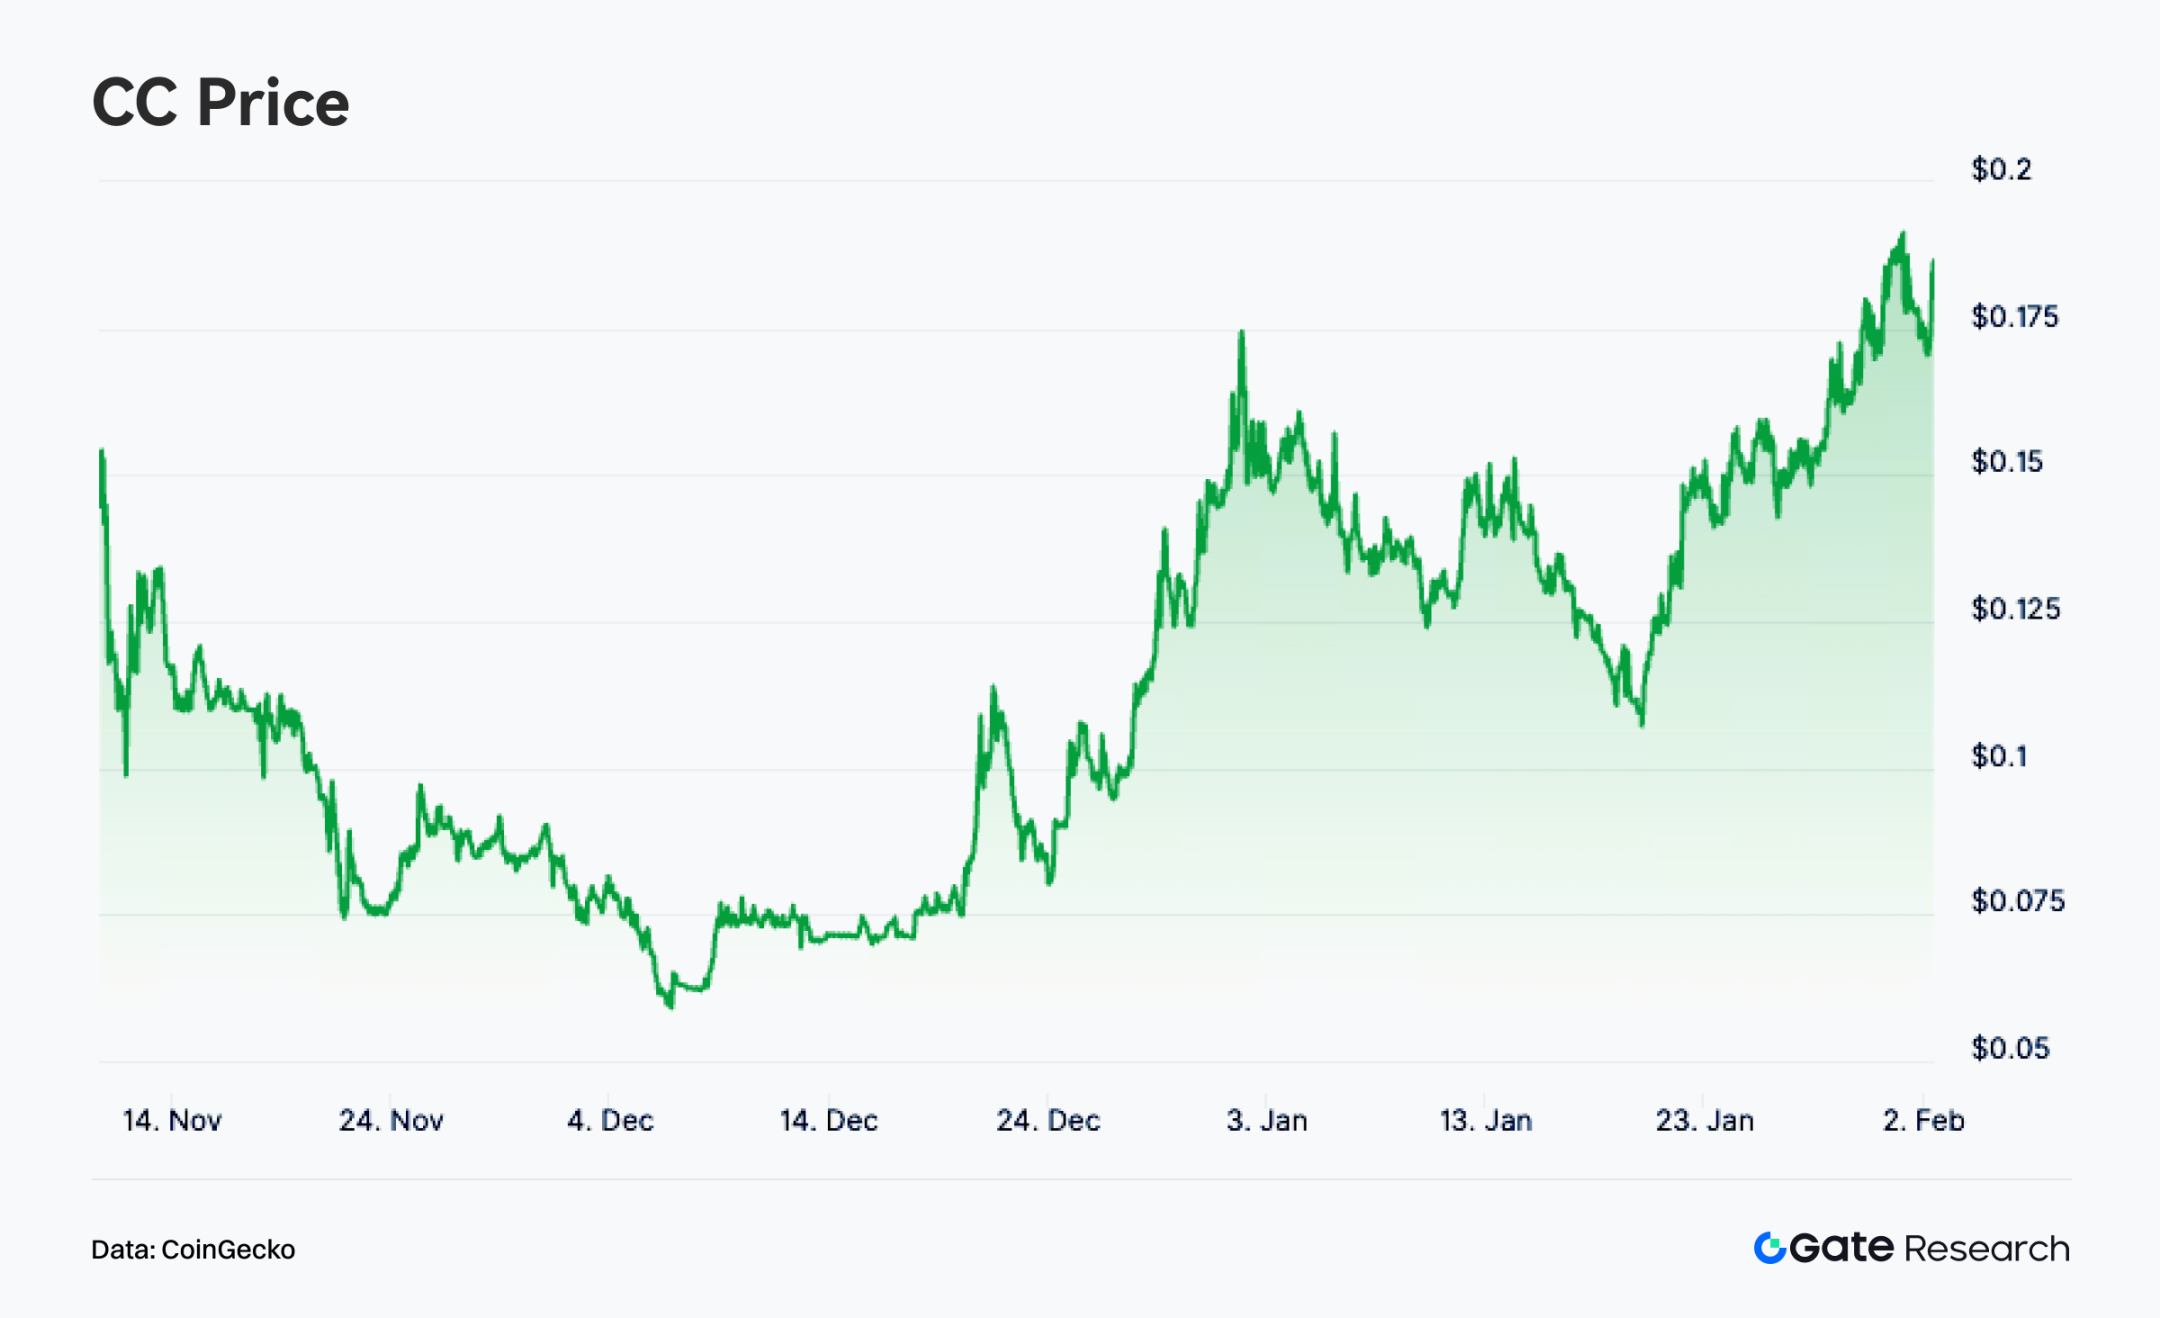Select the 13. Jan date label
Screen dimensions: 2160x1318
coord(1486,1120)
